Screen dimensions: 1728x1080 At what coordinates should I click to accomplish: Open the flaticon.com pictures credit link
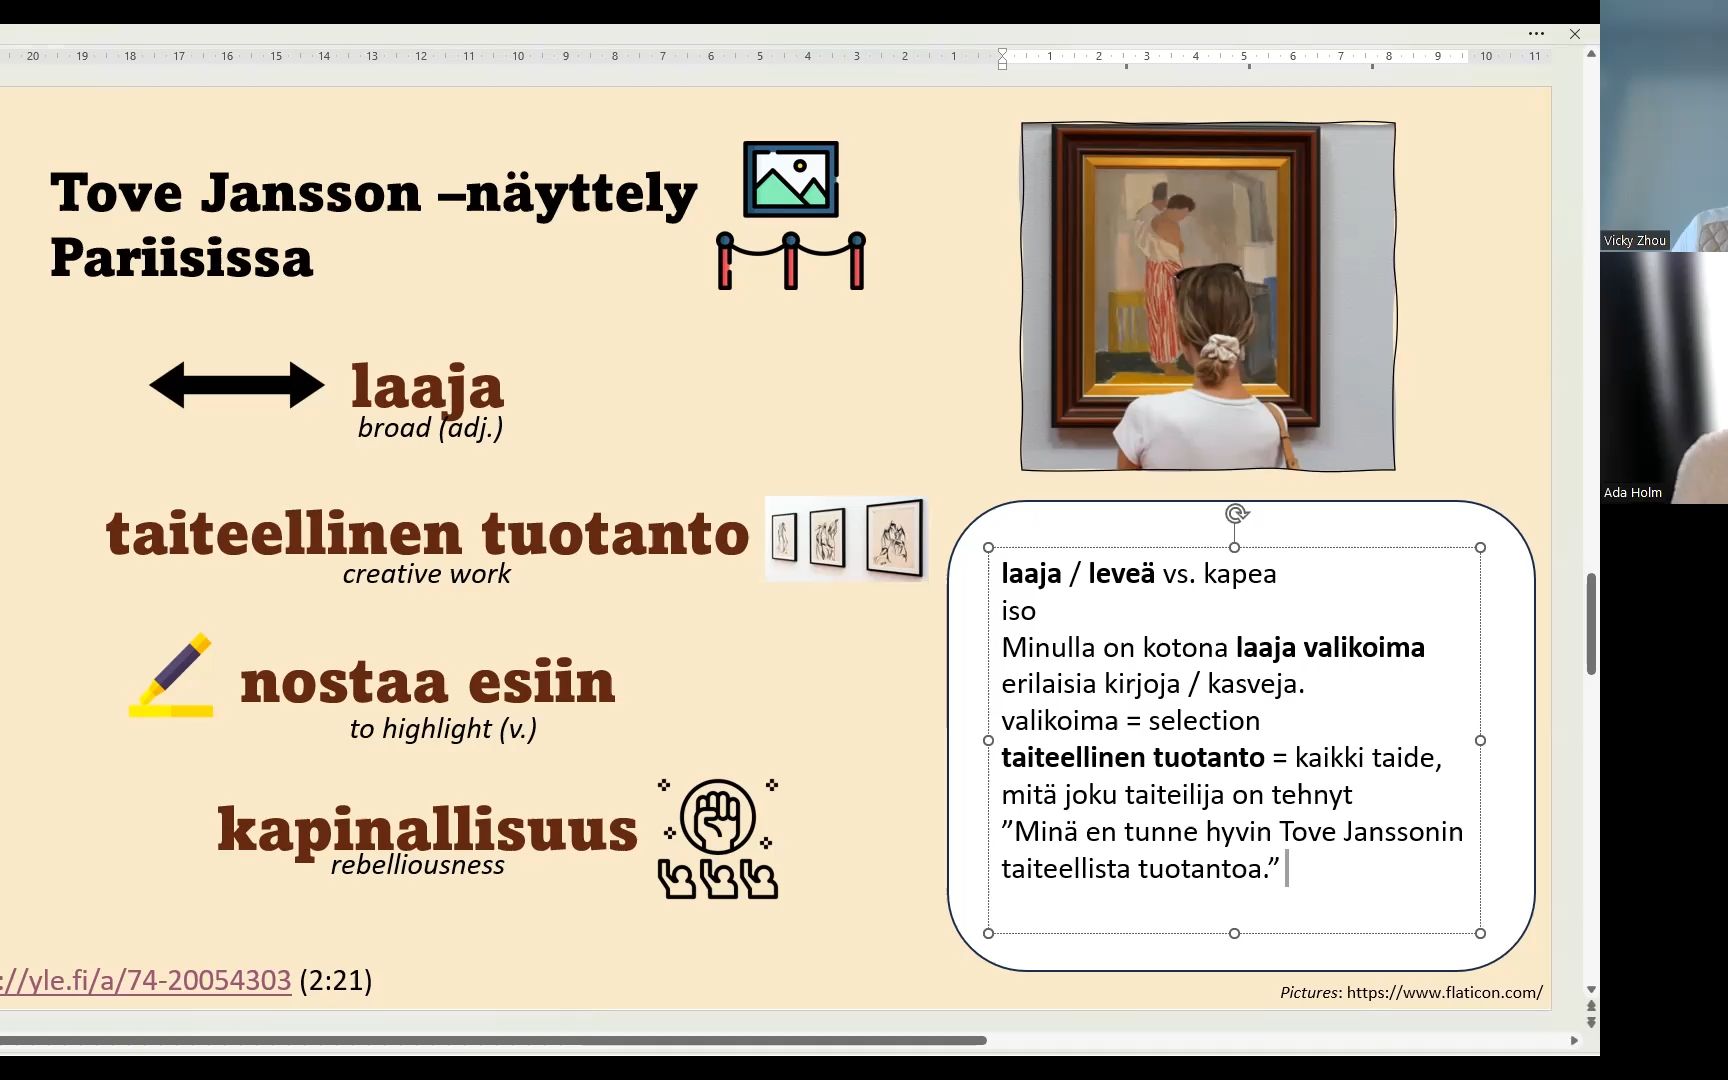(x=1445, y=992)
